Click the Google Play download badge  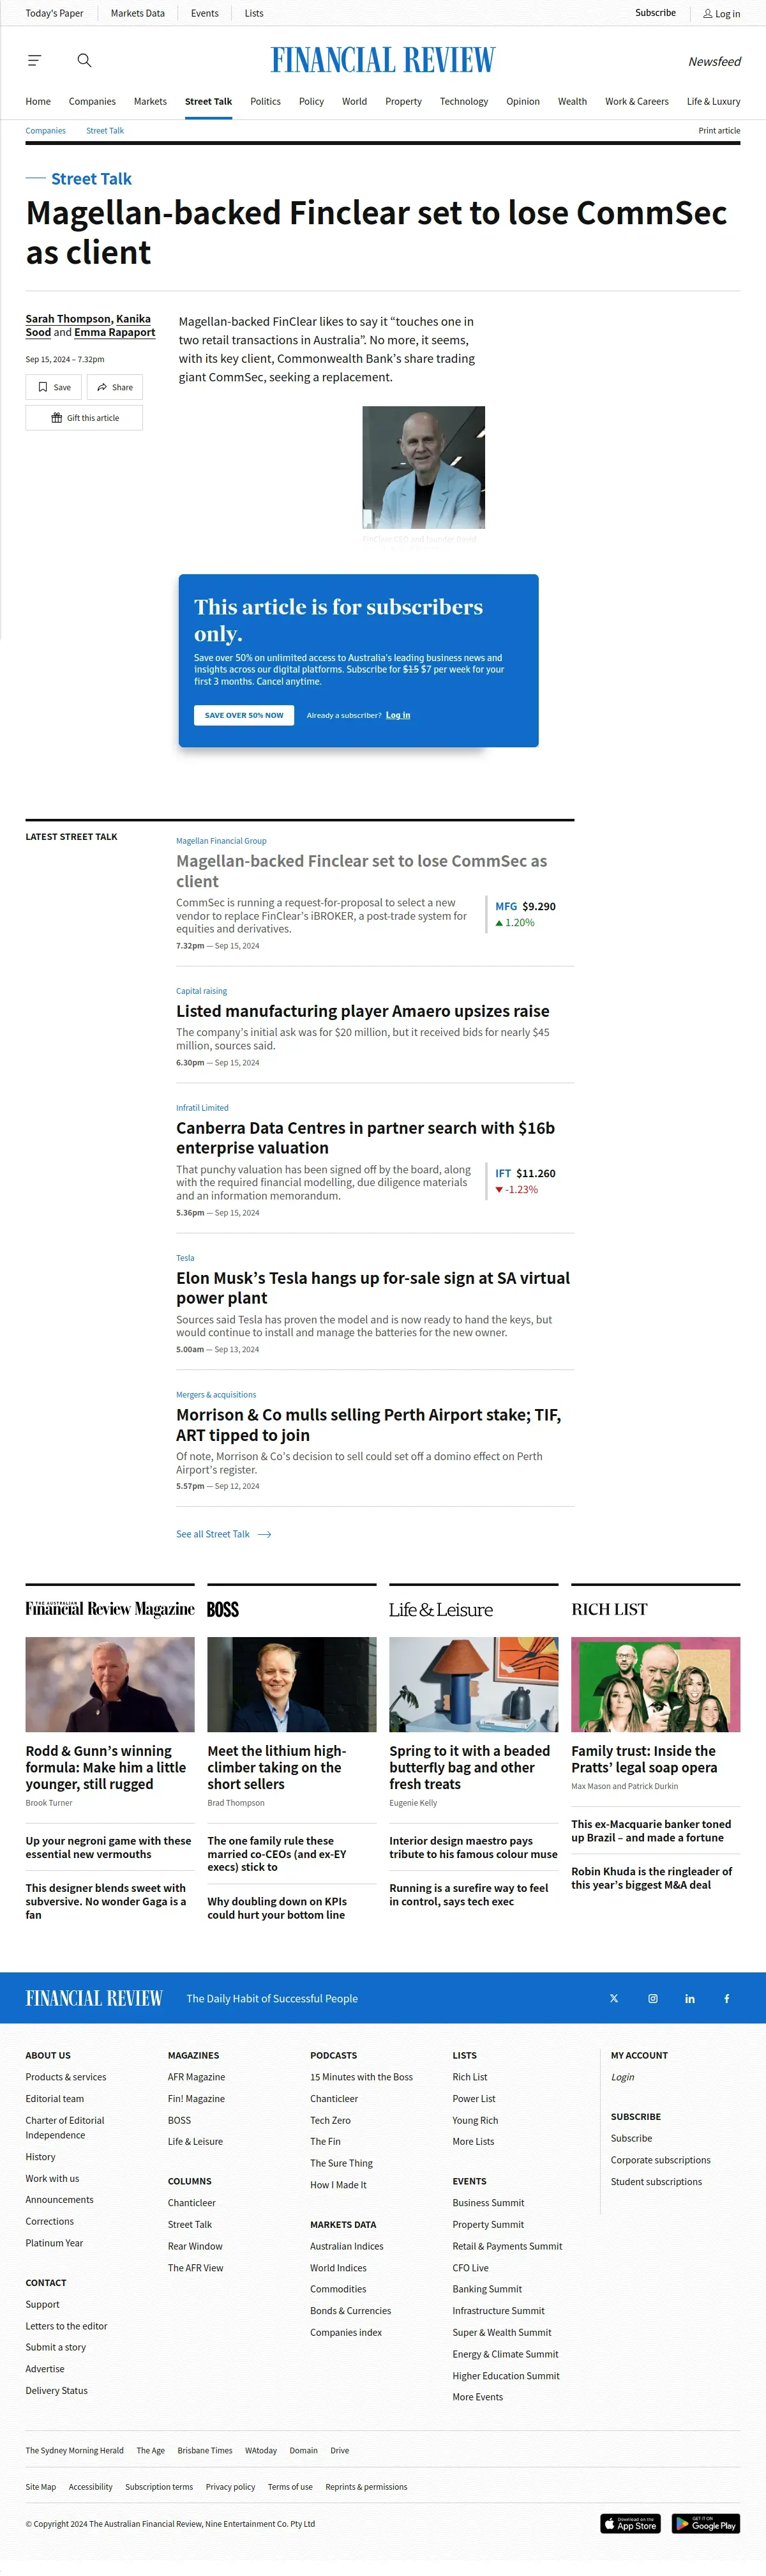click(x=706, y=2523)
